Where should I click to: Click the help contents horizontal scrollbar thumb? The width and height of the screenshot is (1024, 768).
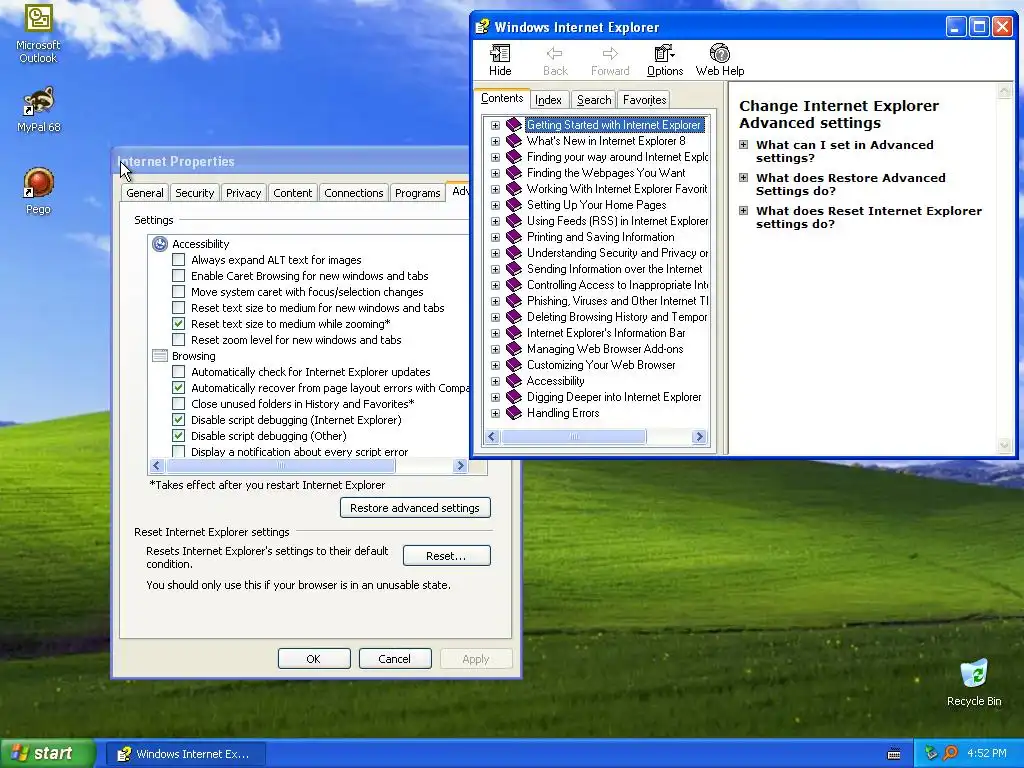(x=574, y=436)
